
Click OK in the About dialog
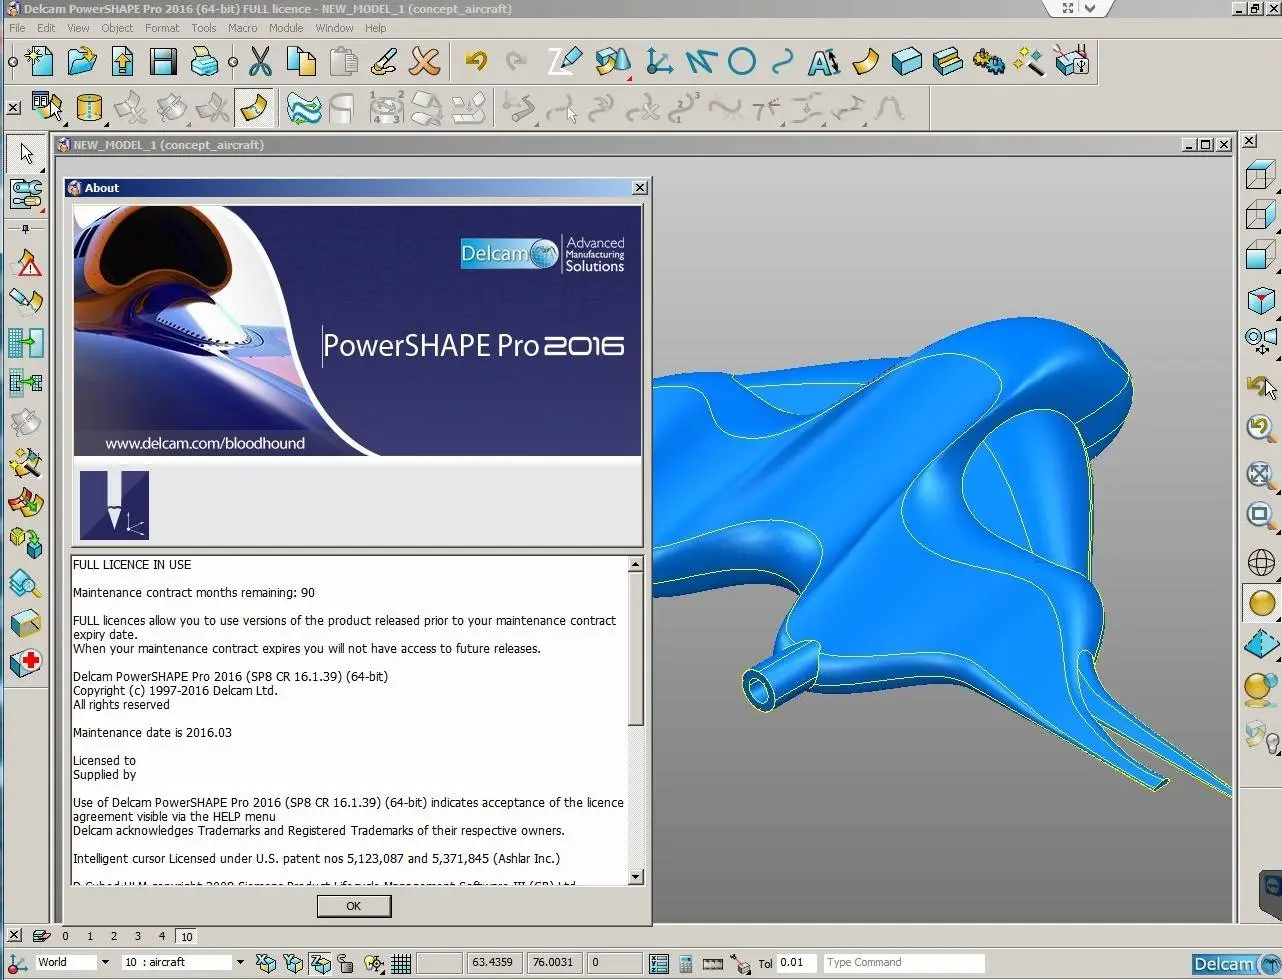coord(353,906)
